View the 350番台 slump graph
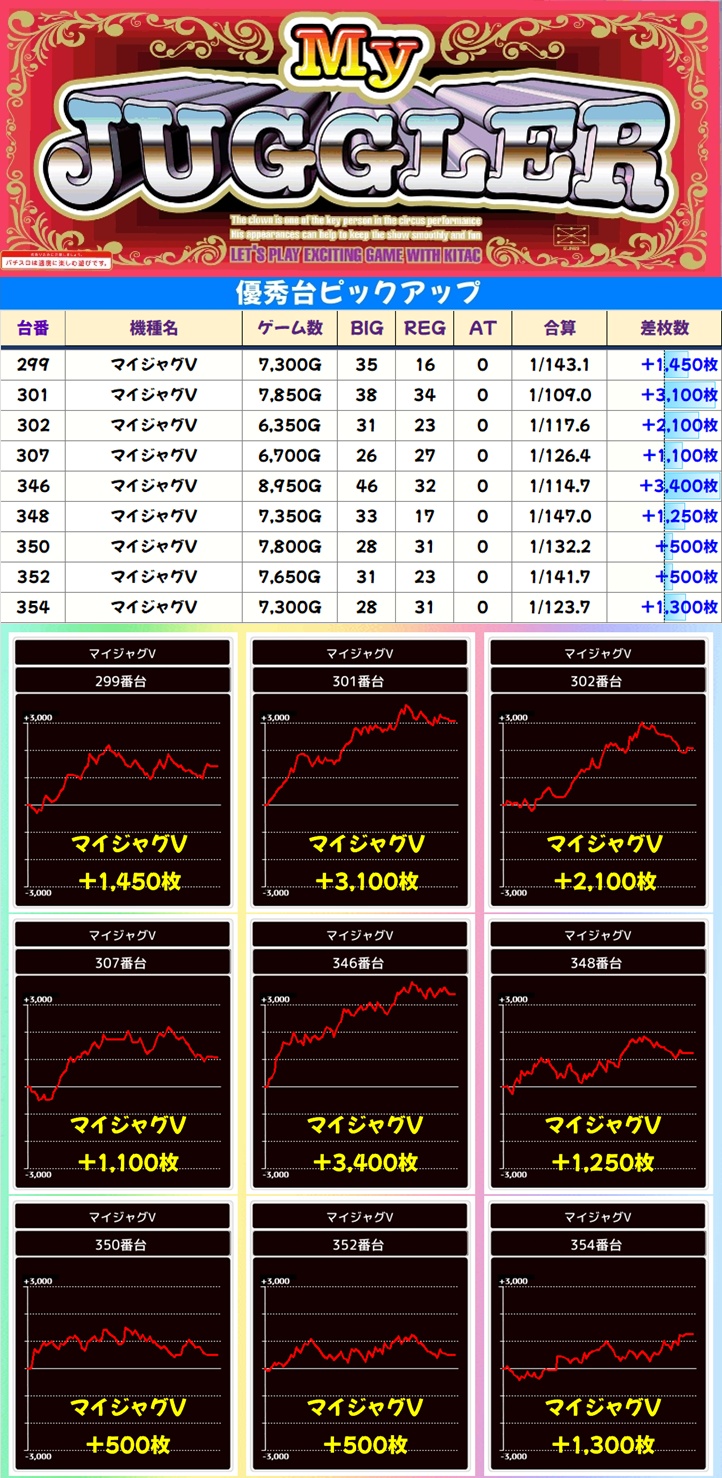The width and height of the screenshot is (722, 1478). [x=122, y=1350]
